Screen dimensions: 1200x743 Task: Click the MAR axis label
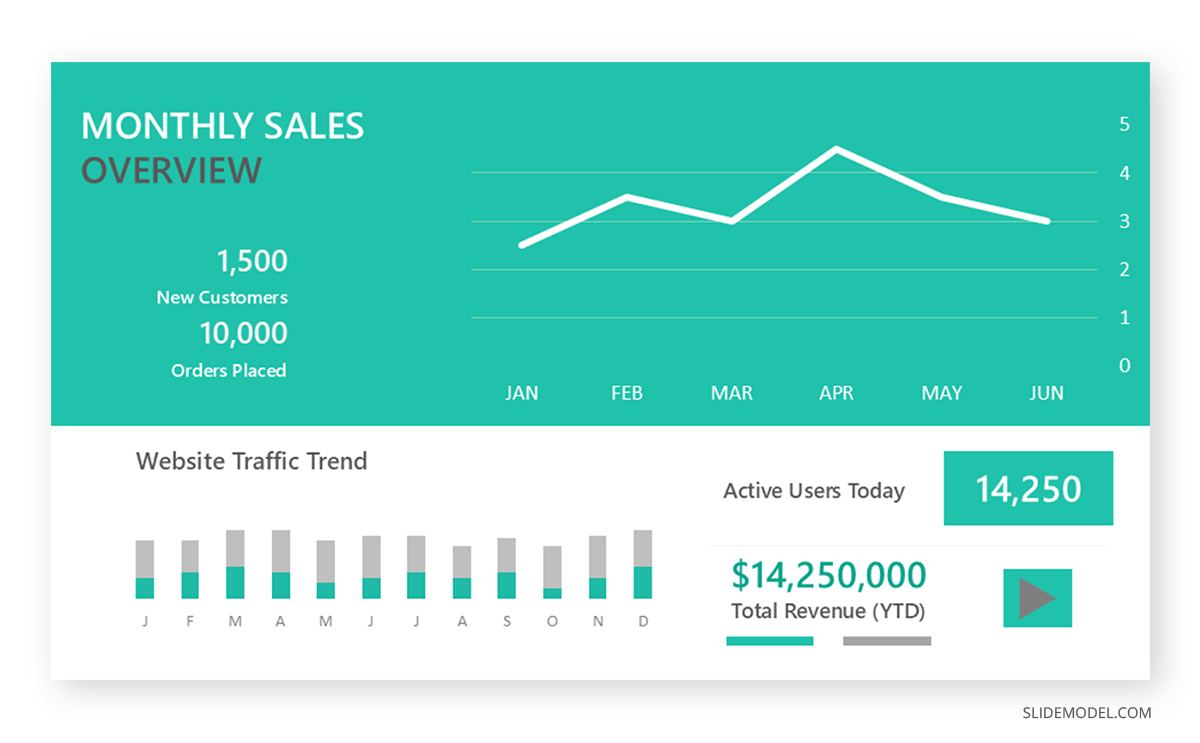coord(731,393)
